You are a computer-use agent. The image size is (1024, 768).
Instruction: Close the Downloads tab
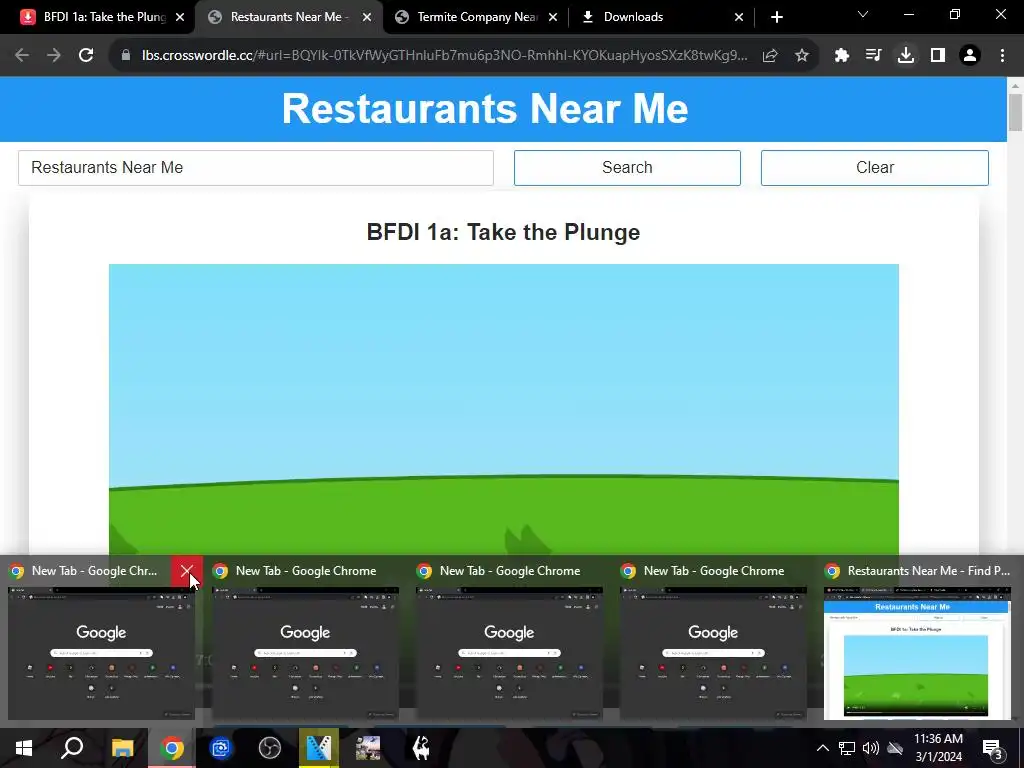point(739,18)
